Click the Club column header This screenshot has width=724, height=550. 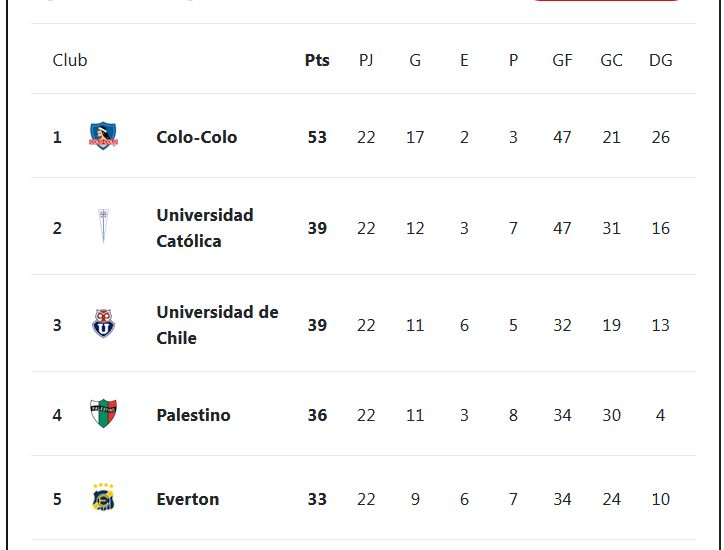[x=70, y=60]
